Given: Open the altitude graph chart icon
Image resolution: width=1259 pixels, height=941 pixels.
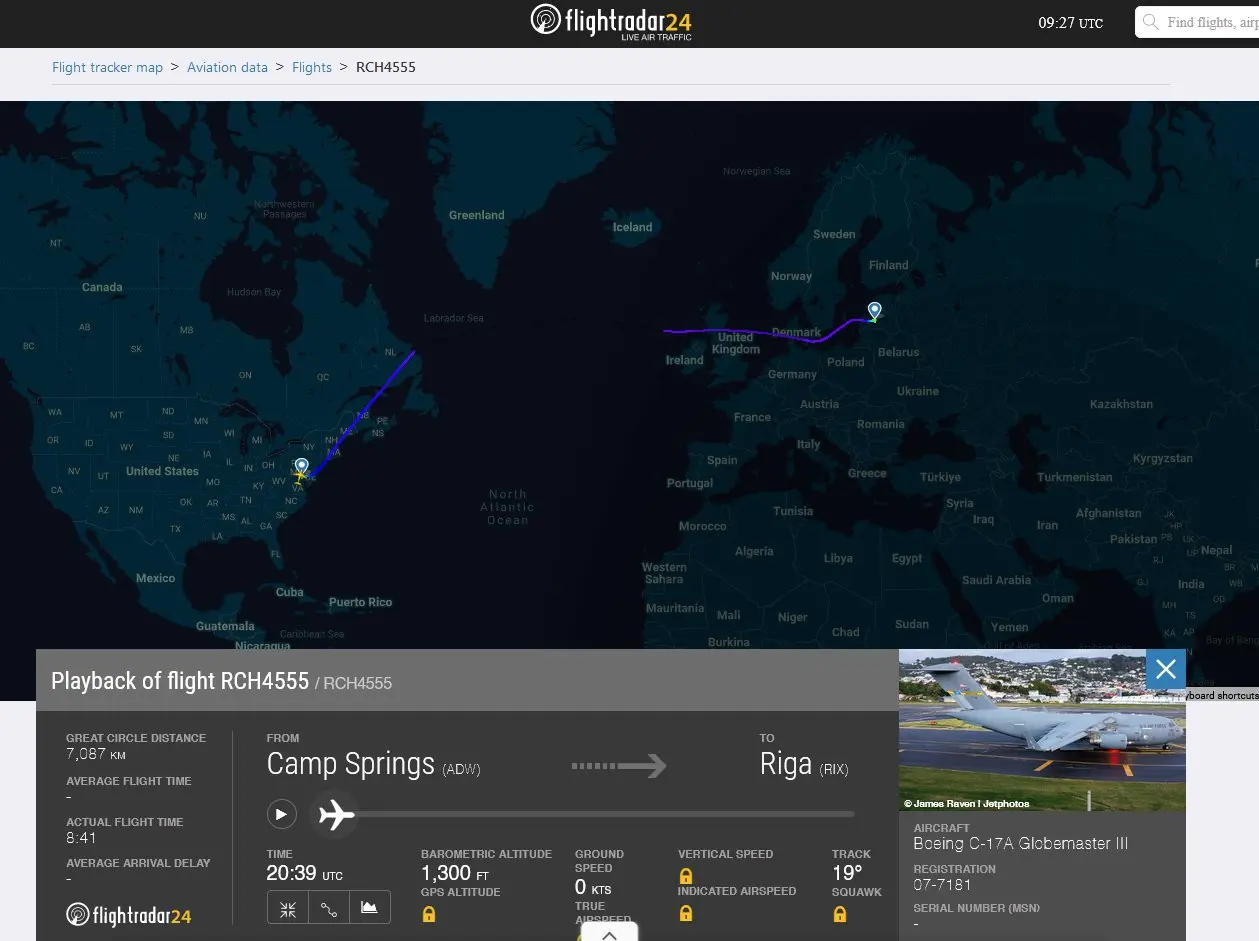Looking at the screenshot, I should [x=370, y=908].
